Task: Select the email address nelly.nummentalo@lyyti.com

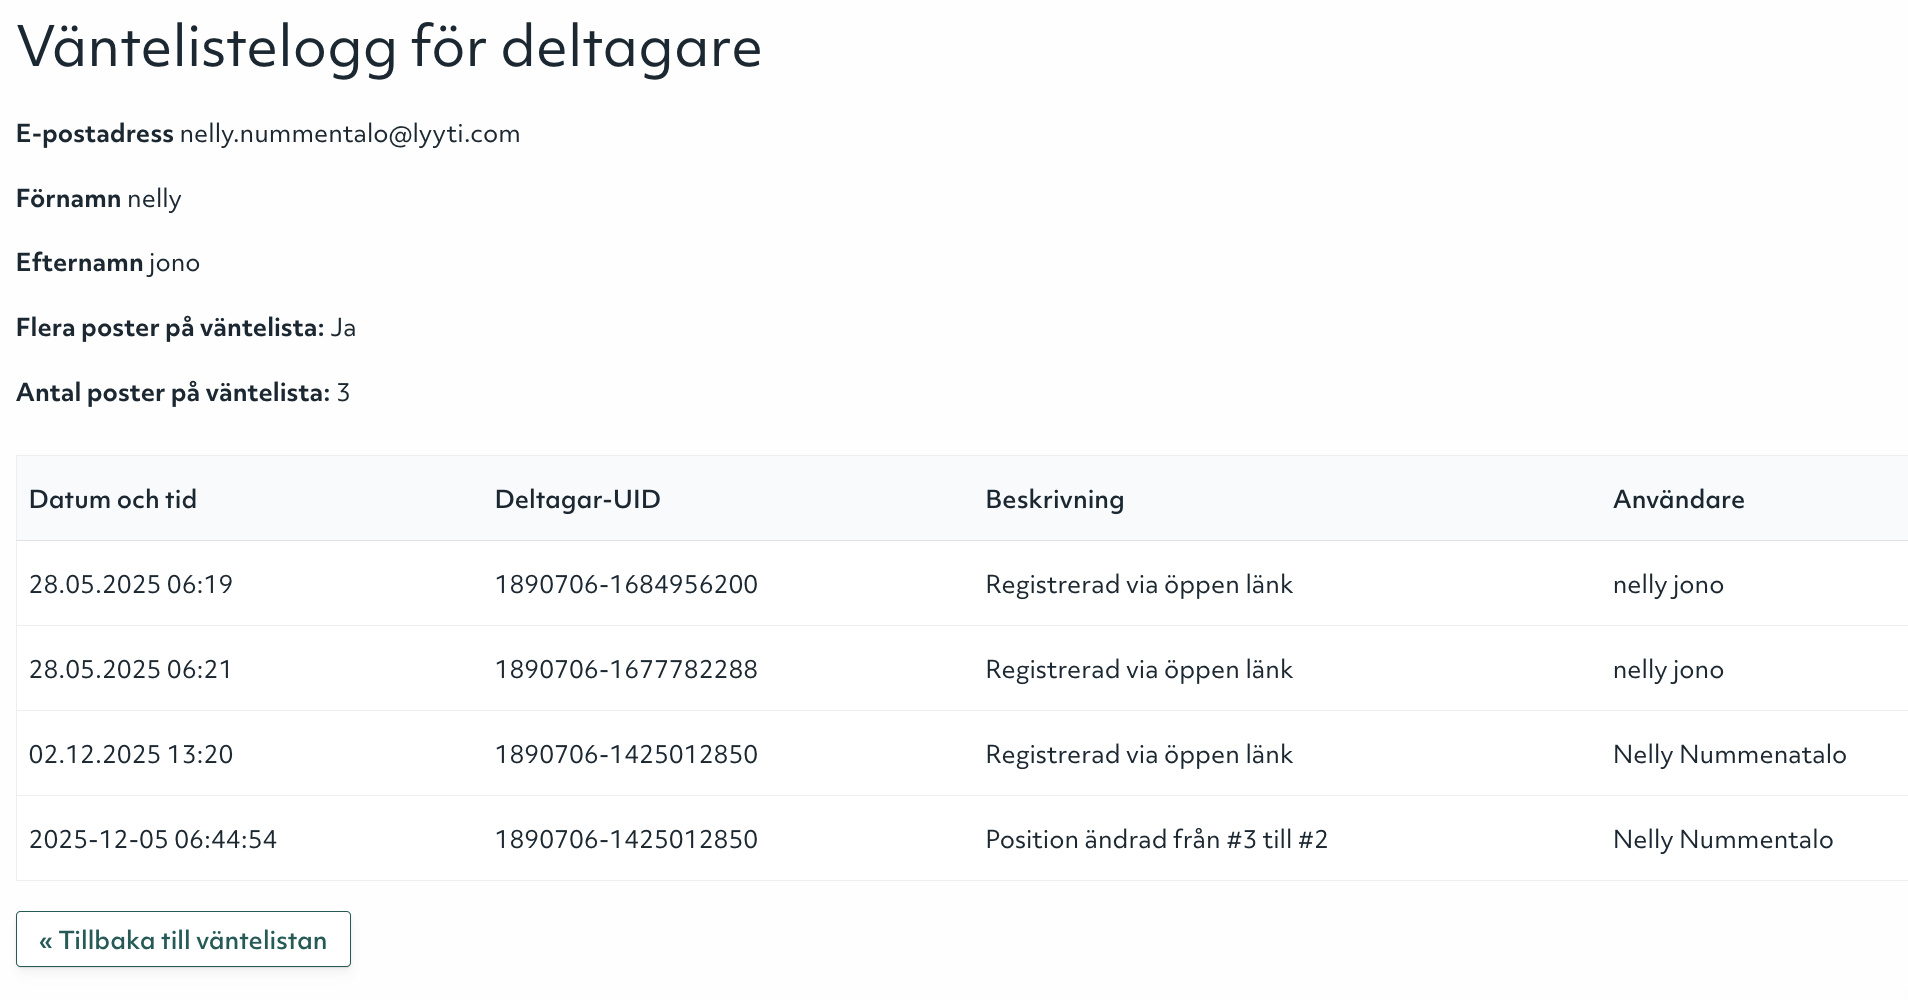Action: pos(350,134)
